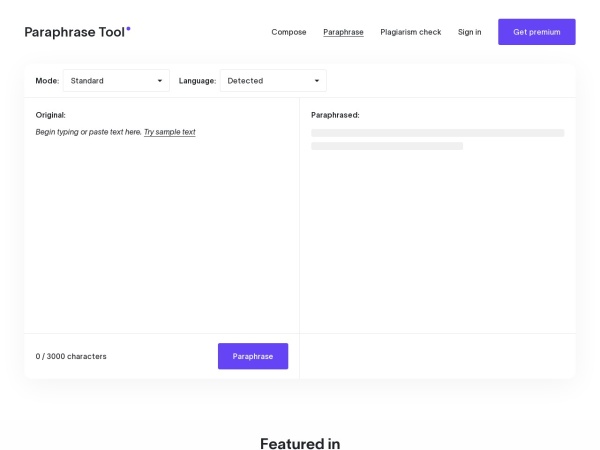
Task: Click the Language label
Action: [197, 81]
